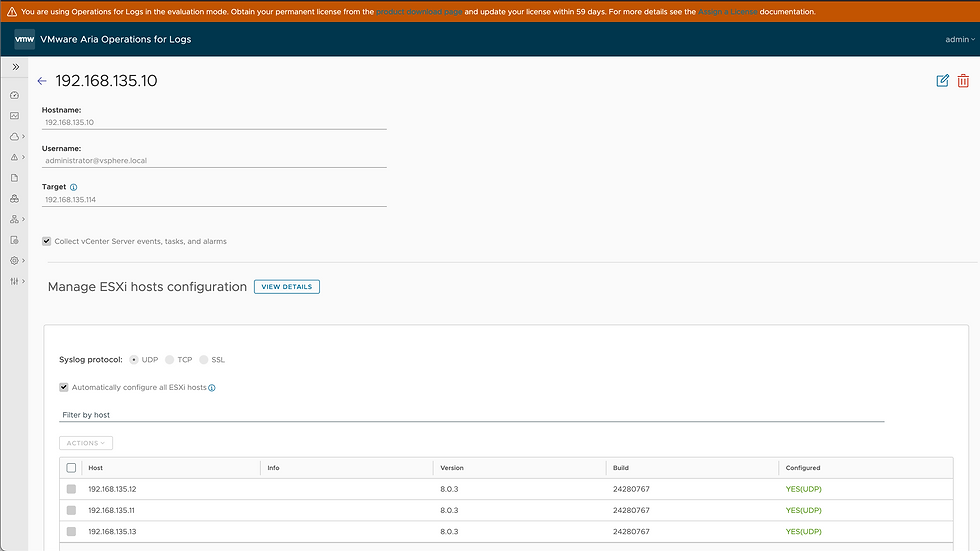Click version 8.0.3 for host 192.168.135.11

[x=449, y=510]
